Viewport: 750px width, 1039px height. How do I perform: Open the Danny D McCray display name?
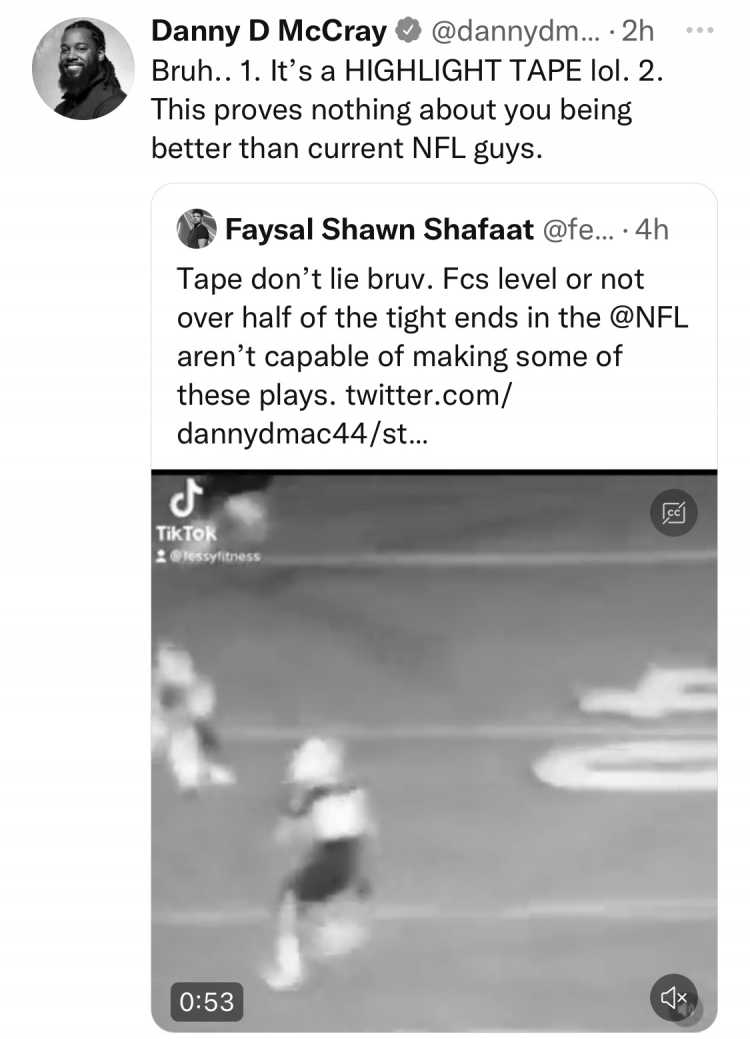268,30
